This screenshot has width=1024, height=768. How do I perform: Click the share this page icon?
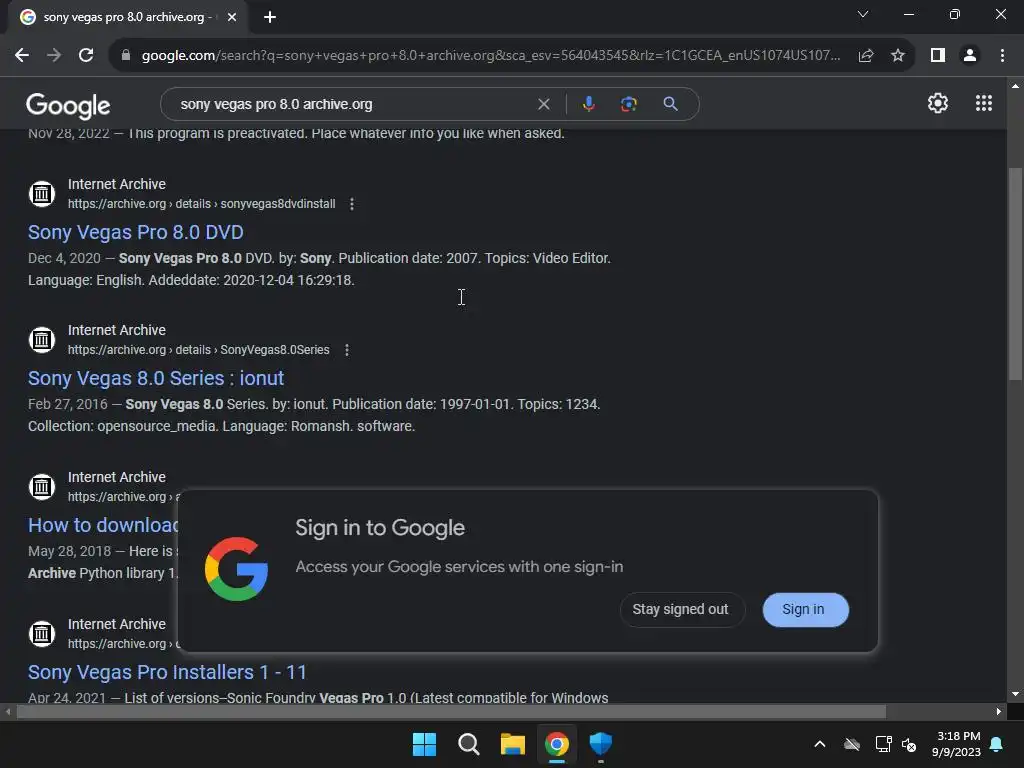[x=866, y=56]
